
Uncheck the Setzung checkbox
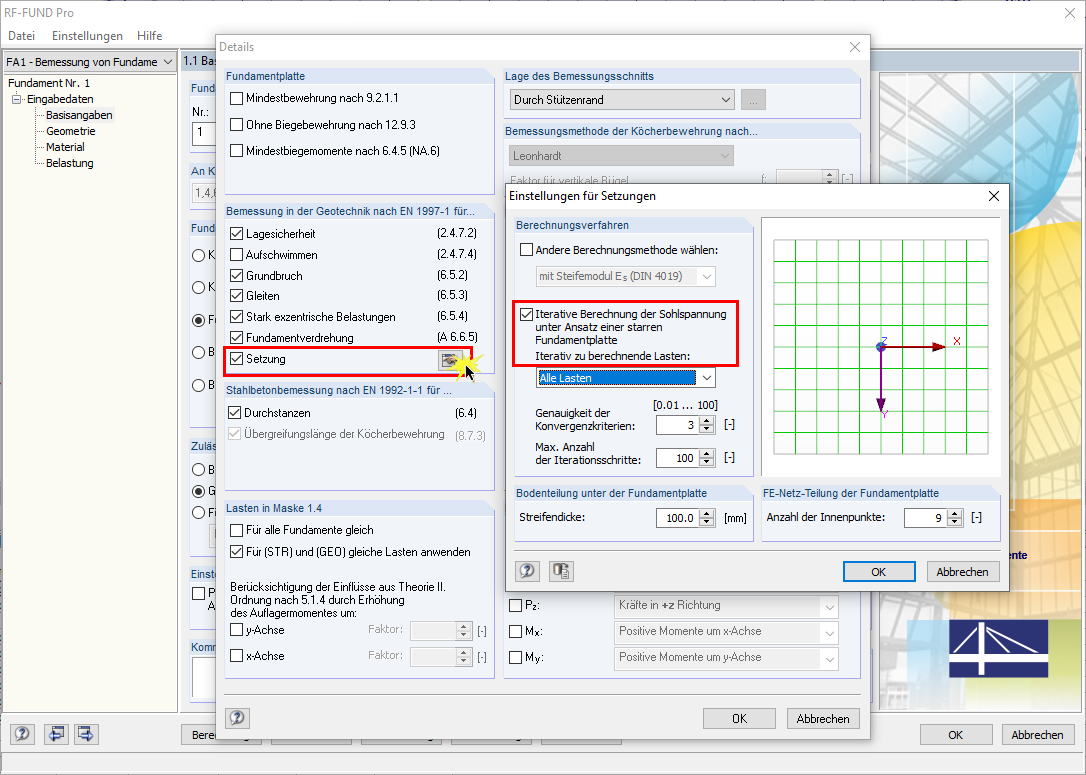[237, 359]
